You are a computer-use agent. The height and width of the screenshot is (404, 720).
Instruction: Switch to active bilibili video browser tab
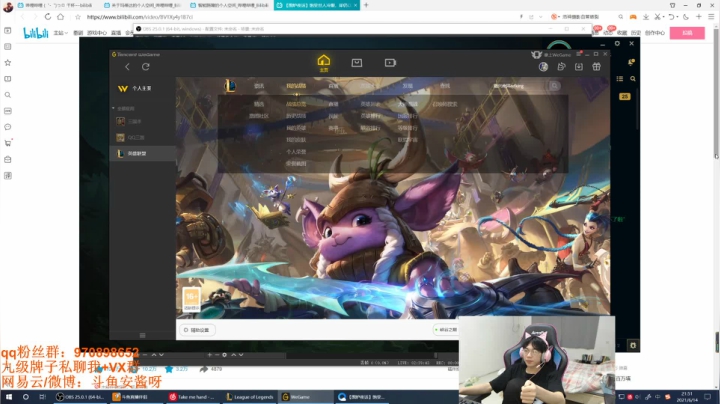317,5
